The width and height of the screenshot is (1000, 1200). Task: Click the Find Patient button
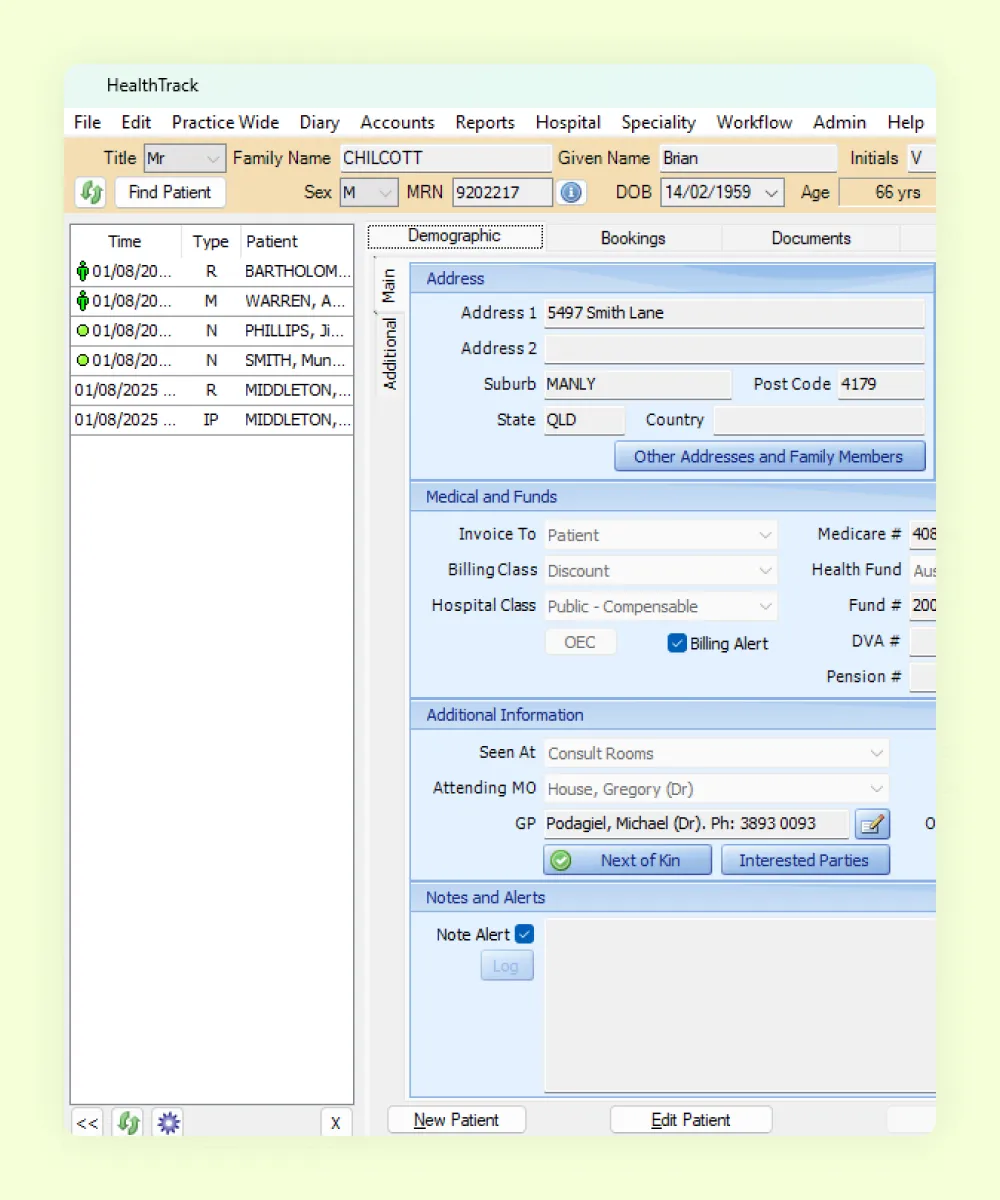click(170, 192)
